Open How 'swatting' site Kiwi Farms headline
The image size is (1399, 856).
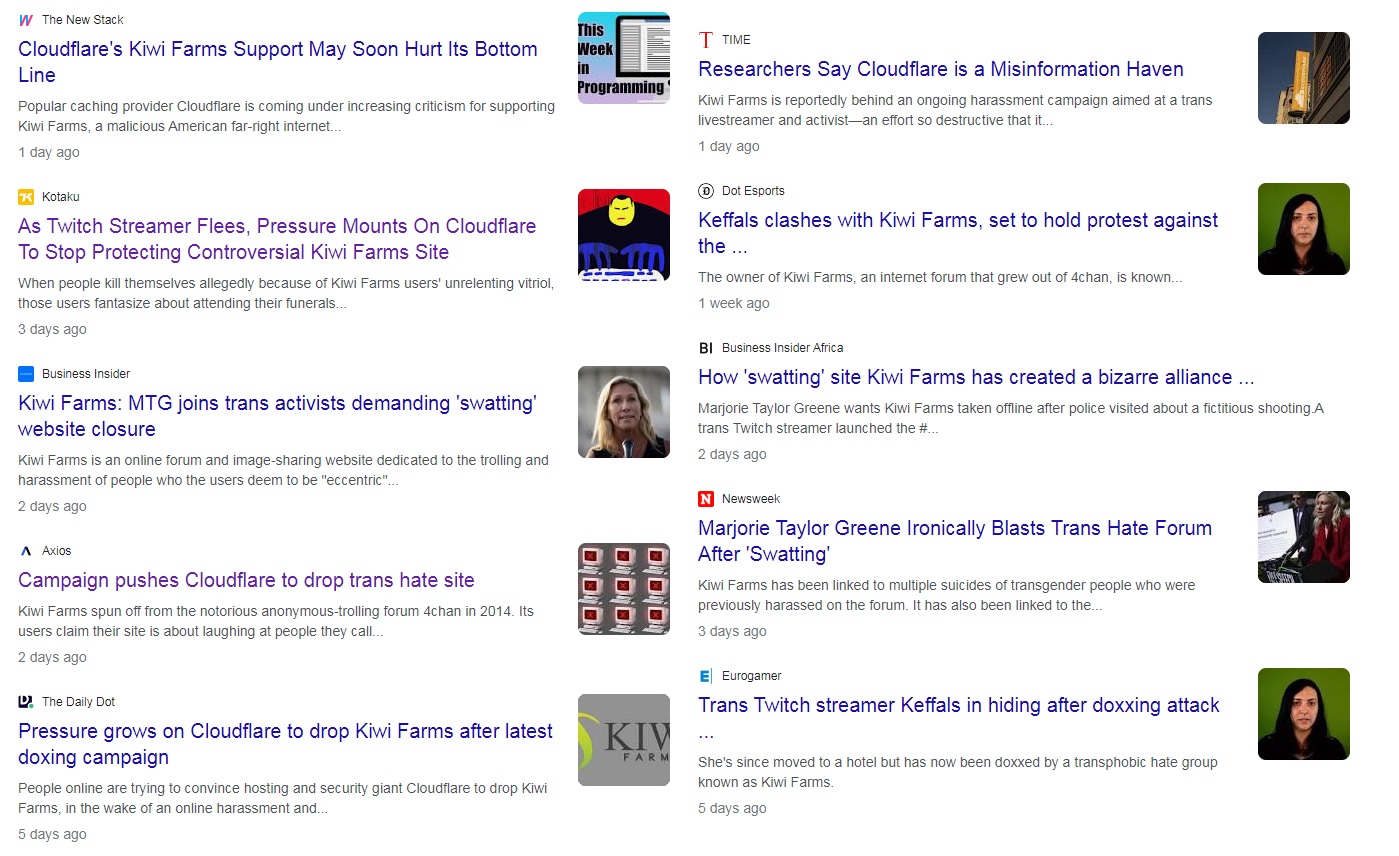click(976, 377)
